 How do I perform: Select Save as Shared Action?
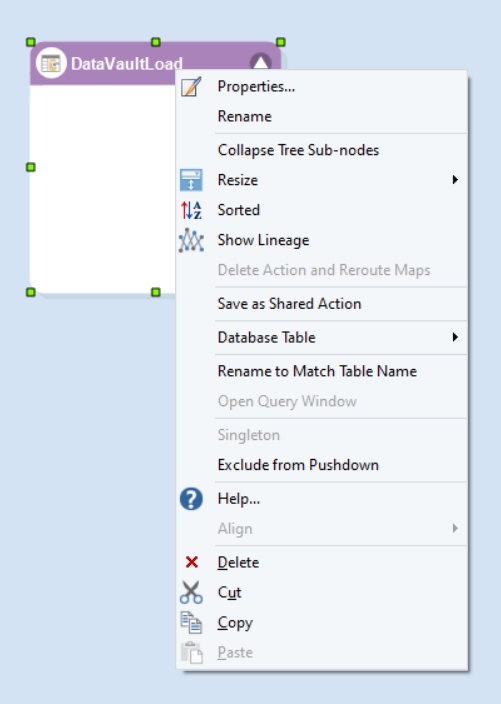click(321, 304)
